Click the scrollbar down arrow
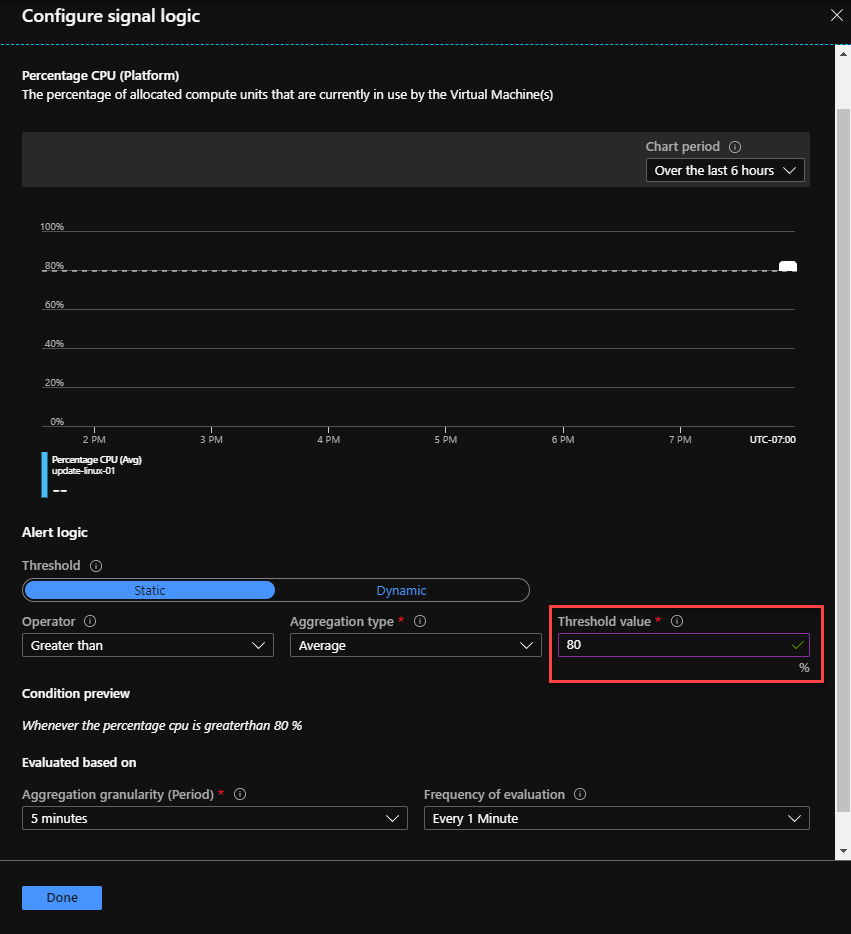Screen dimensions: 851x934 843,850
